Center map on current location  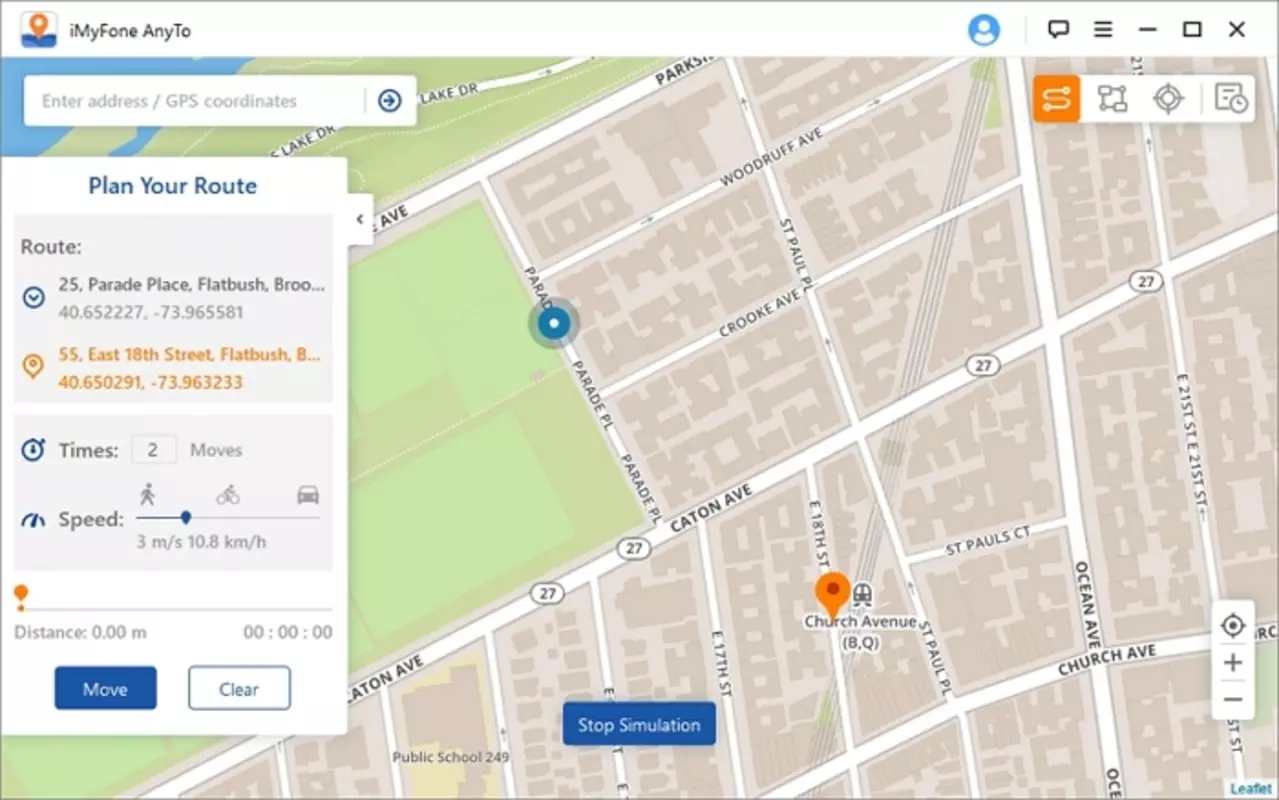tap(1233, 626)
